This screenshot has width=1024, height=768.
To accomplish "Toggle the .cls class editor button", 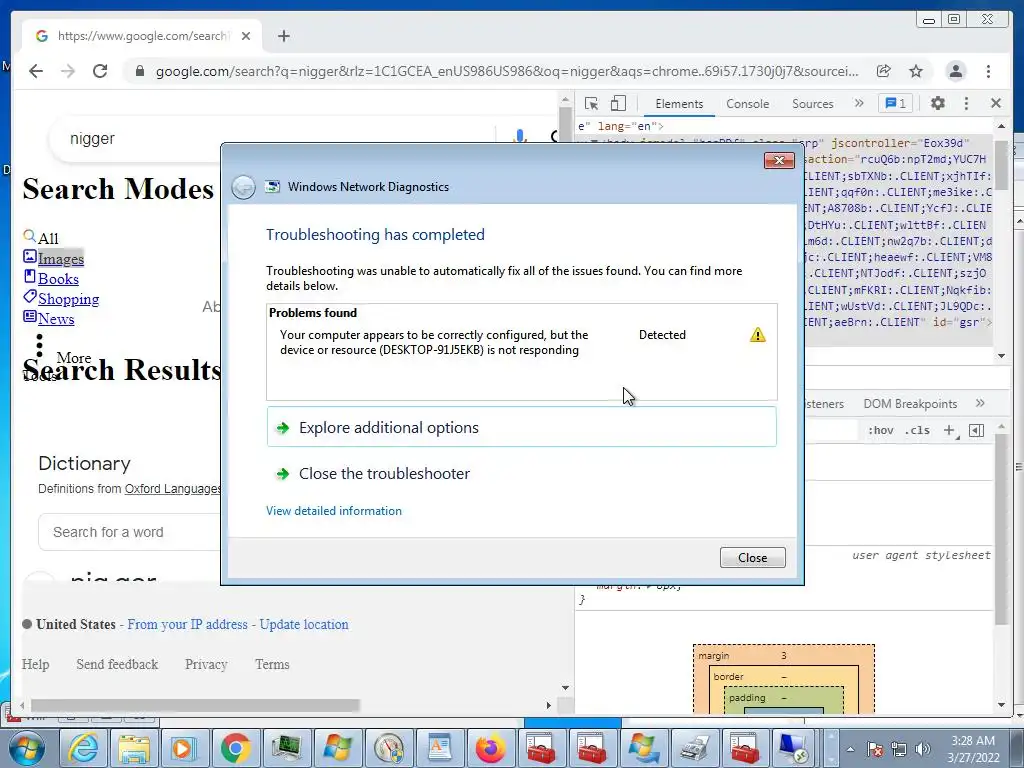I will [917, 430].
